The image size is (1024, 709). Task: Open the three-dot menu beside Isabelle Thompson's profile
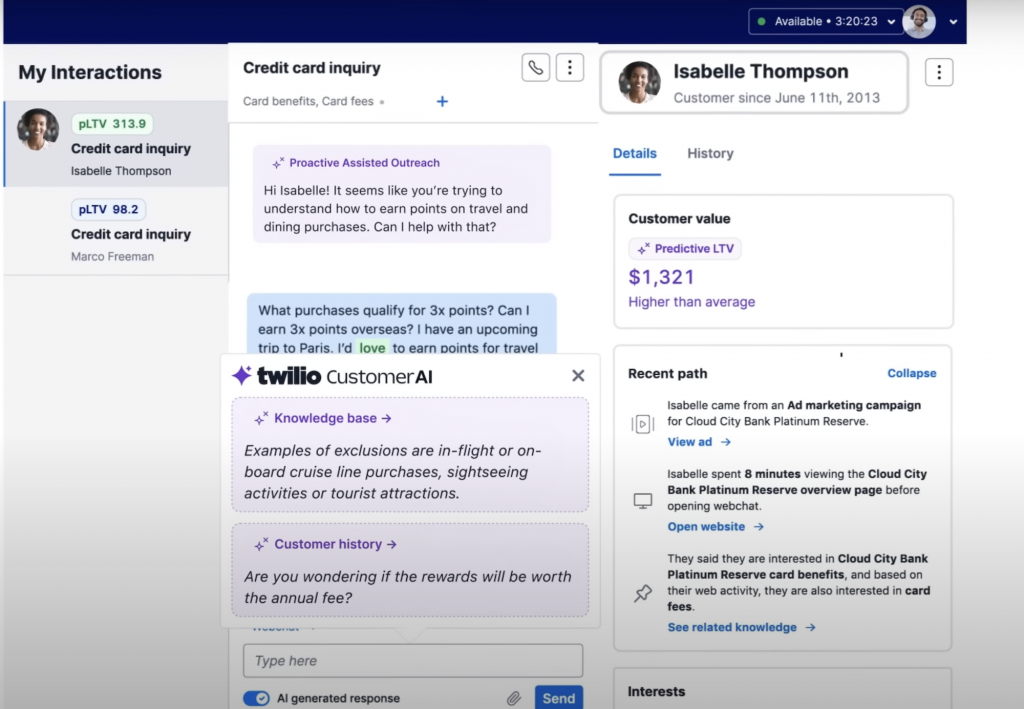[x=938, y=71]
